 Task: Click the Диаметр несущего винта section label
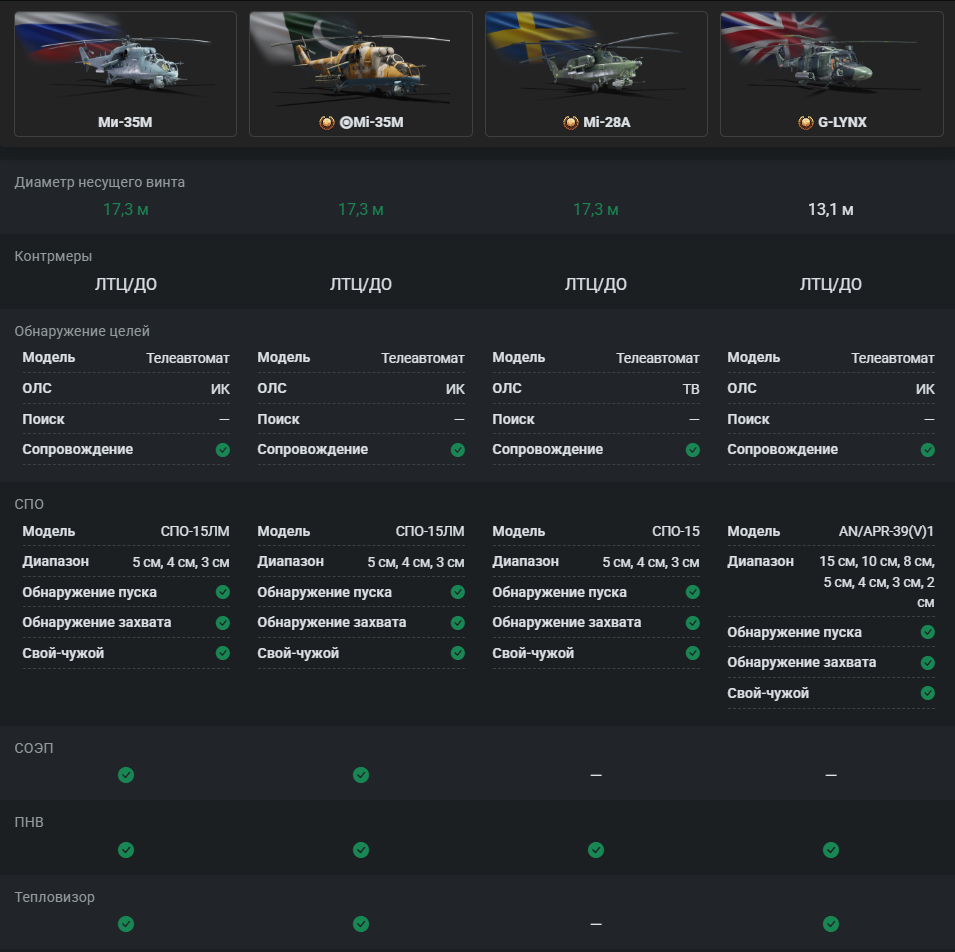[x=100, y=182]
